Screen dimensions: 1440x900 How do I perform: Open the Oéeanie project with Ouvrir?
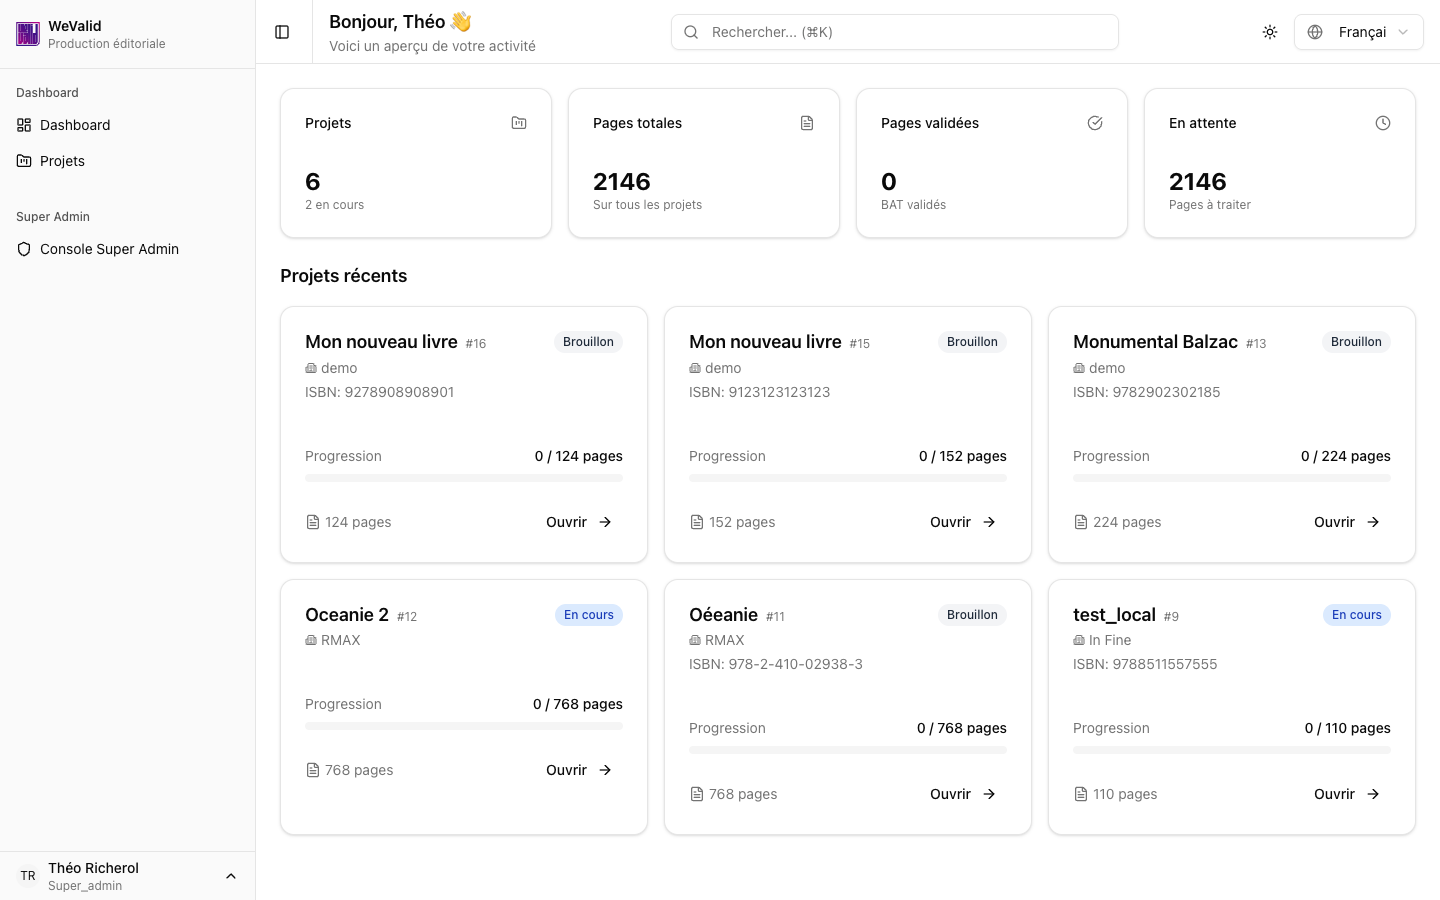[x=962, y=793]
